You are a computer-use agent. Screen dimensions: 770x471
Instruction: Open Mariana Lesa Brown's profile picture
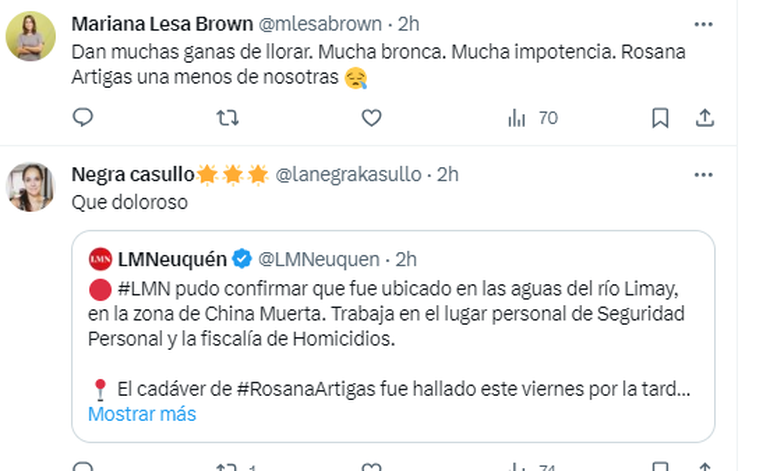31,38
